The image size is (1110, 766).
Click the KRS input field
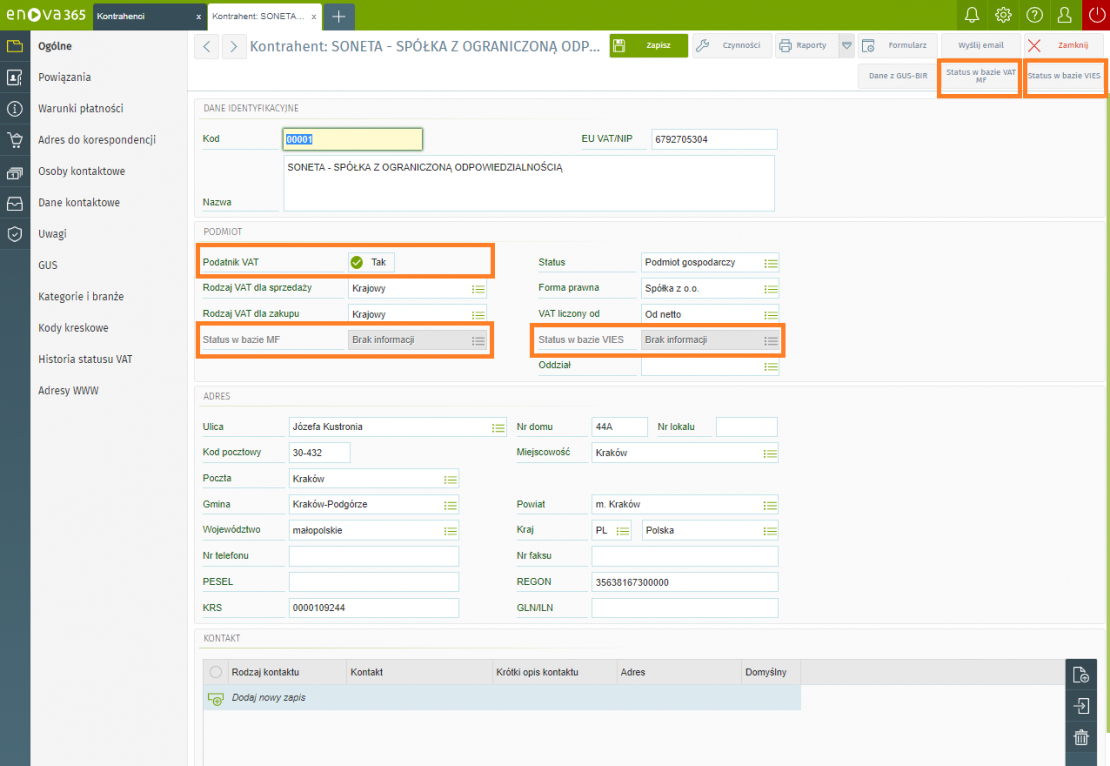(373, 608)
